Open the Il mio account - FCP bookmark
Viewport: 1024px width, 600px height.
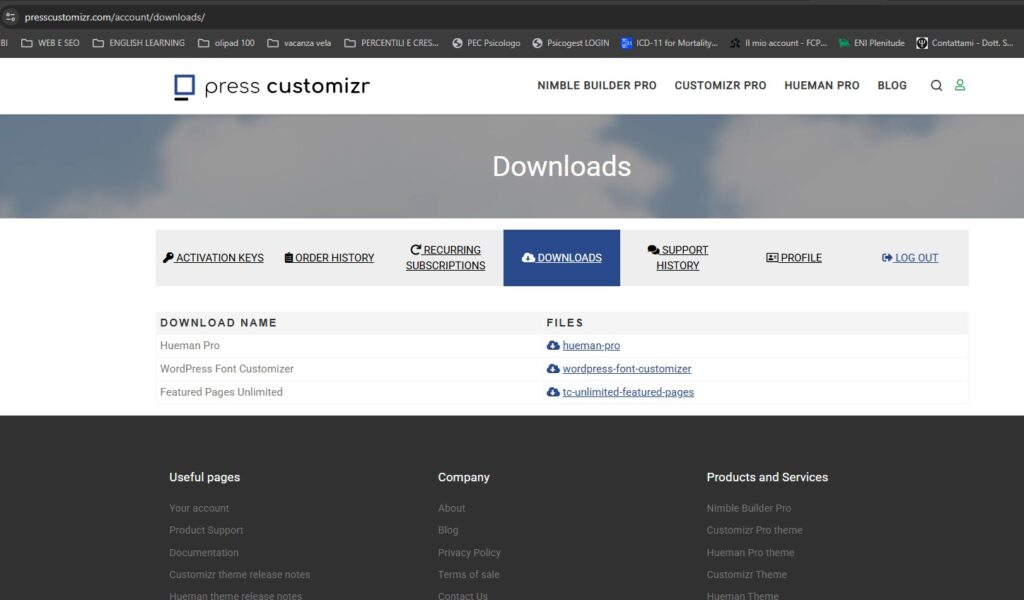778,43
